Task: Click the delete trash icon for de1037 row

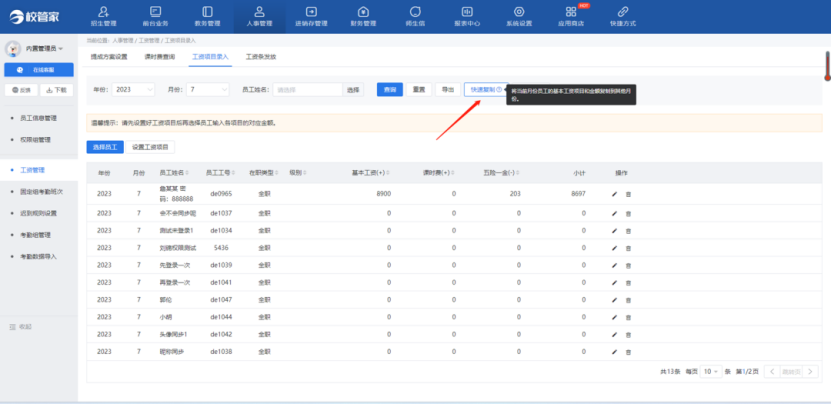Action: pyautogui.click(x=628, y=213)
